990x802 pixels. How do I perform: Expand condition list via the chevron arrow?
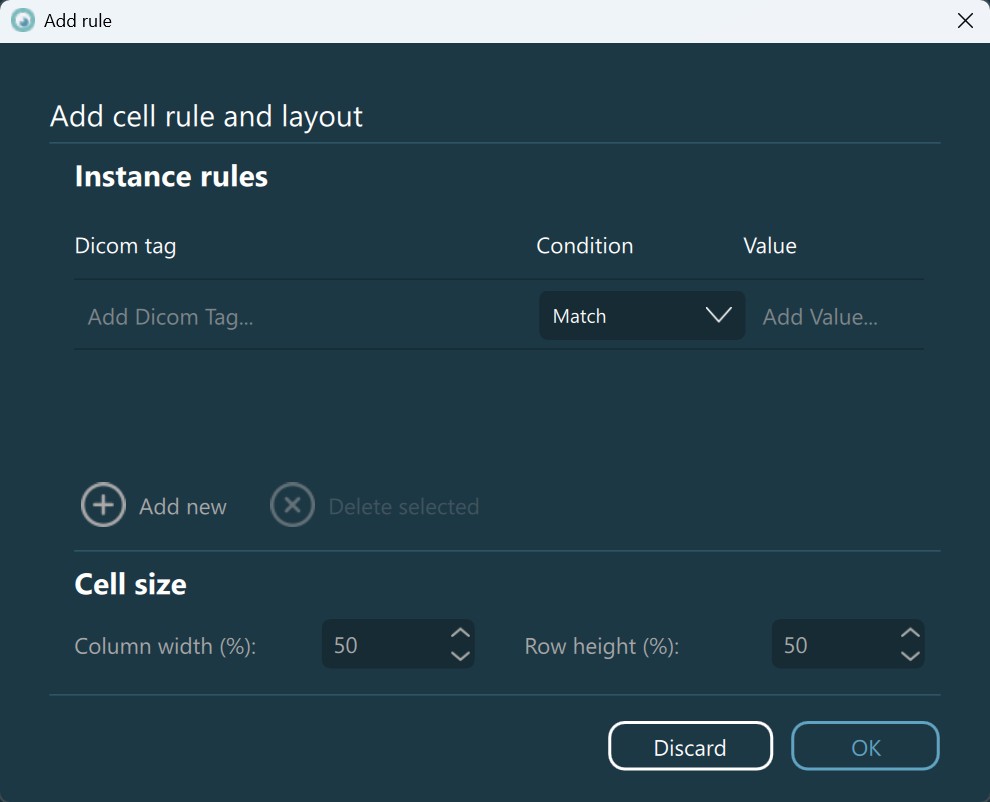click(x=718, y=316)
